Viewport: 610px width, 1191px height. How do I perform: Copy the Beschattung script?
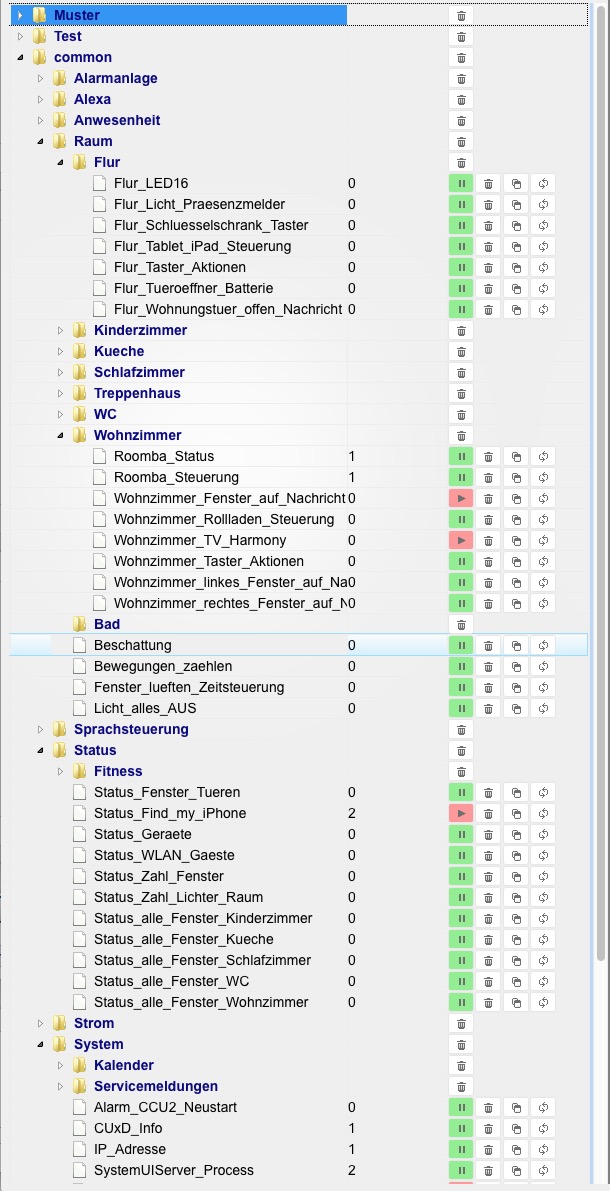516,646
